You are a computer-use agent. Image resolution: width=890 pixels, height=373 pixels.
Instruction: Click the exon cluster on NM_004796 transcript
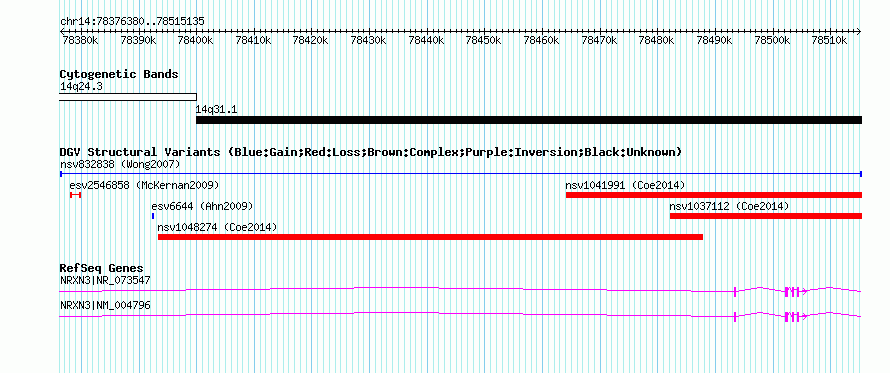point(792,317)
